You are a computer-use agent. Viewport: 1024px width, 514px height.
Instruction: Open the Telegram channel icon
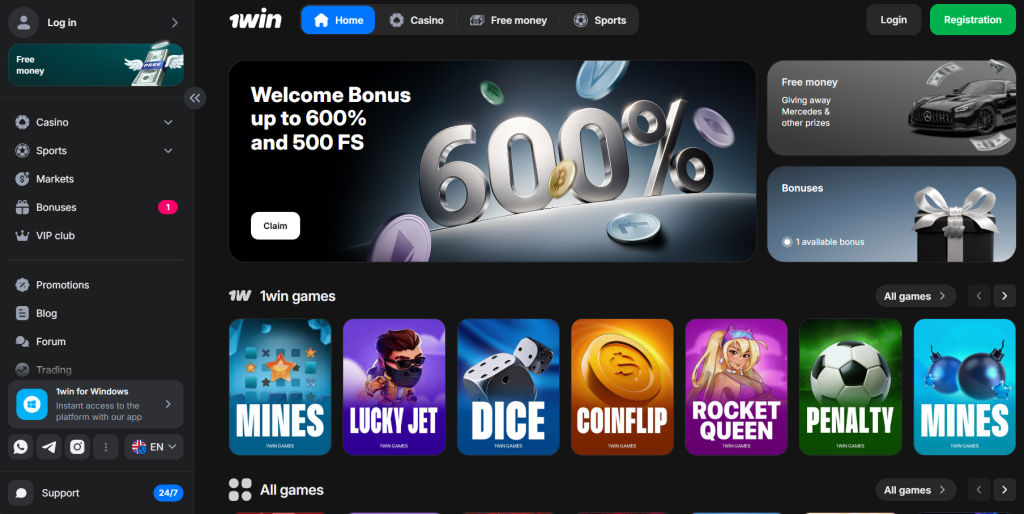coord(49,447)
